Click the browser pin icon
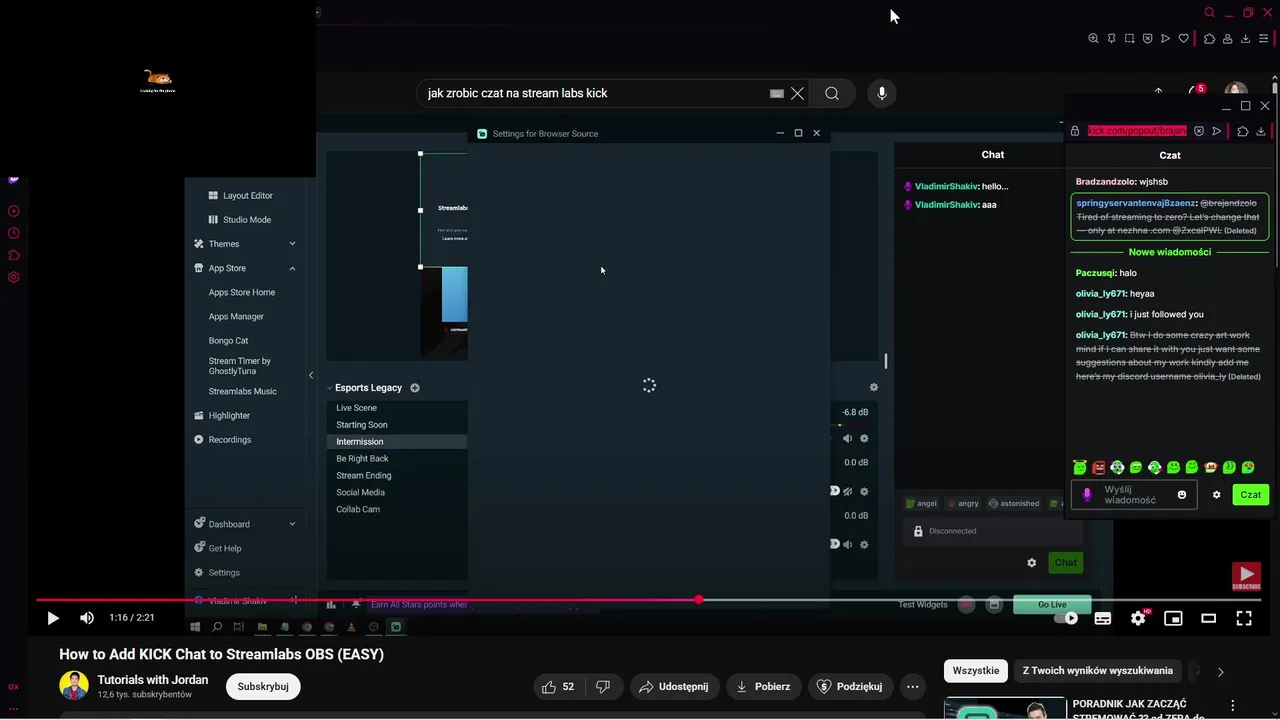This screenshot has height=720, width=1280. (1111, 39)
